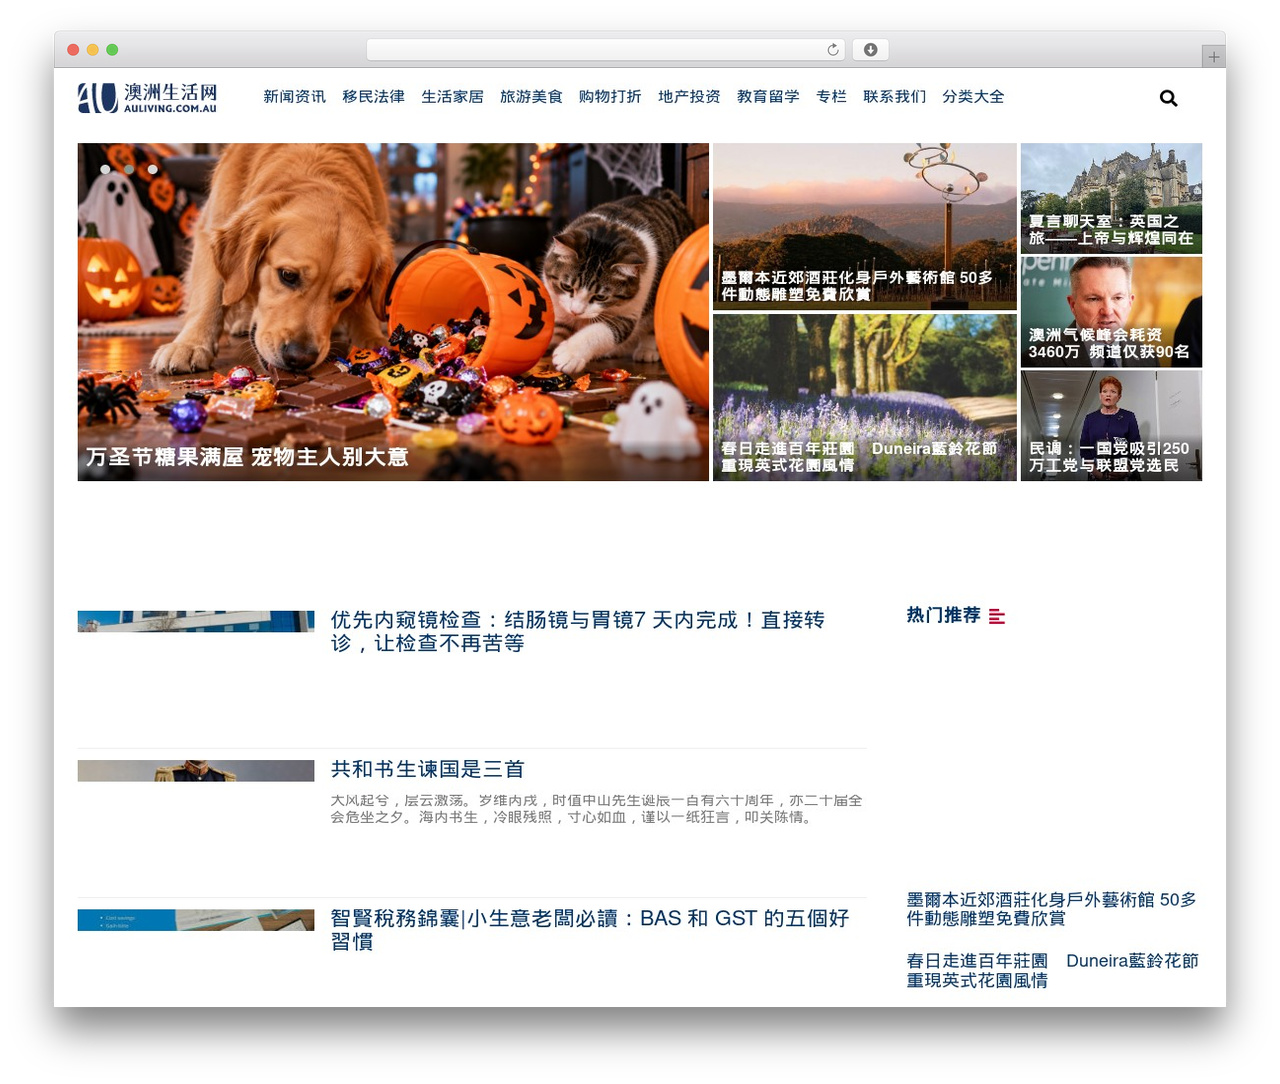
Task: Open the 澳洲气候峰会耗资3460万 tile
Action: click(1111, 312)
